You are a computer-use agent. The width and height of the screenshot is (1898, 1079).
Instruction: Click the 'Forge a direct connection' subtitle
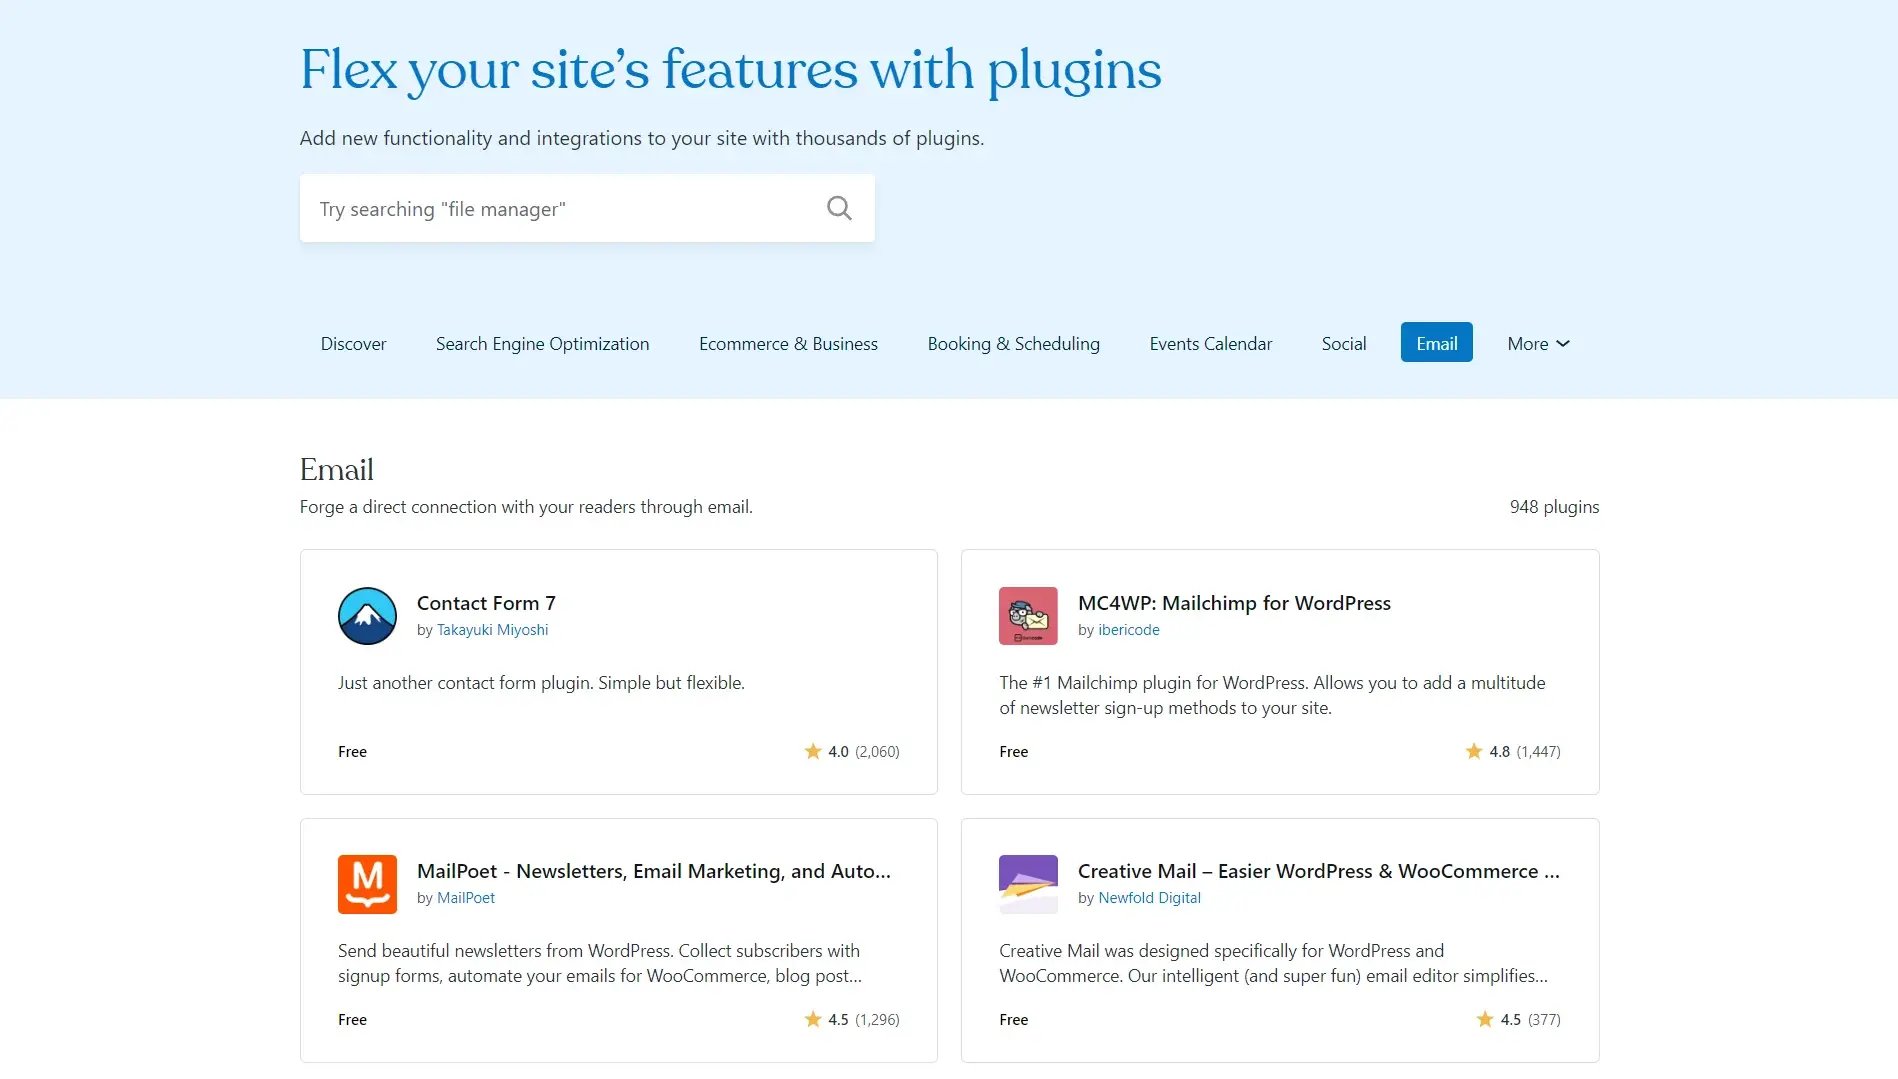(x=526, y=507)
